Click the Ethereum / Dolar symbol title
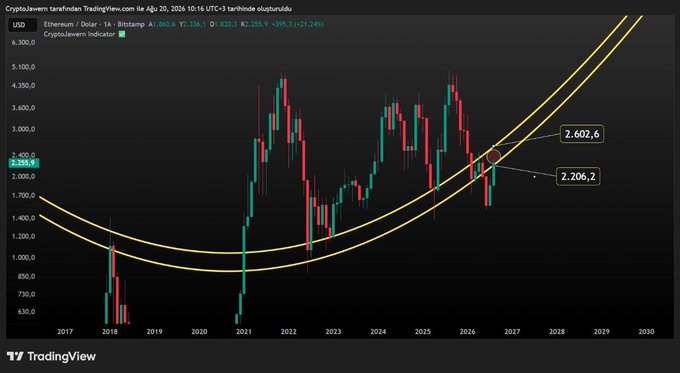Viewport: 680px width, 373px height. click(94, 25)
